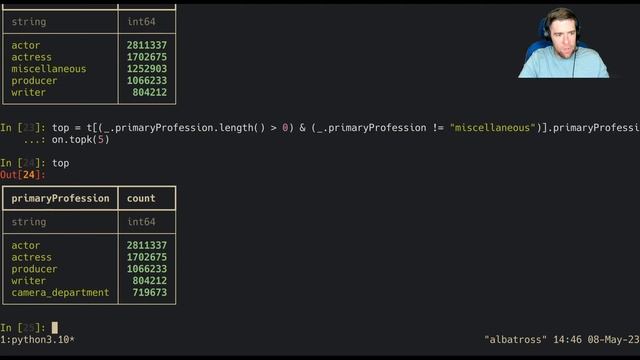Click the count column header in lower table
The image size is (640, 360).
[141, 198]
